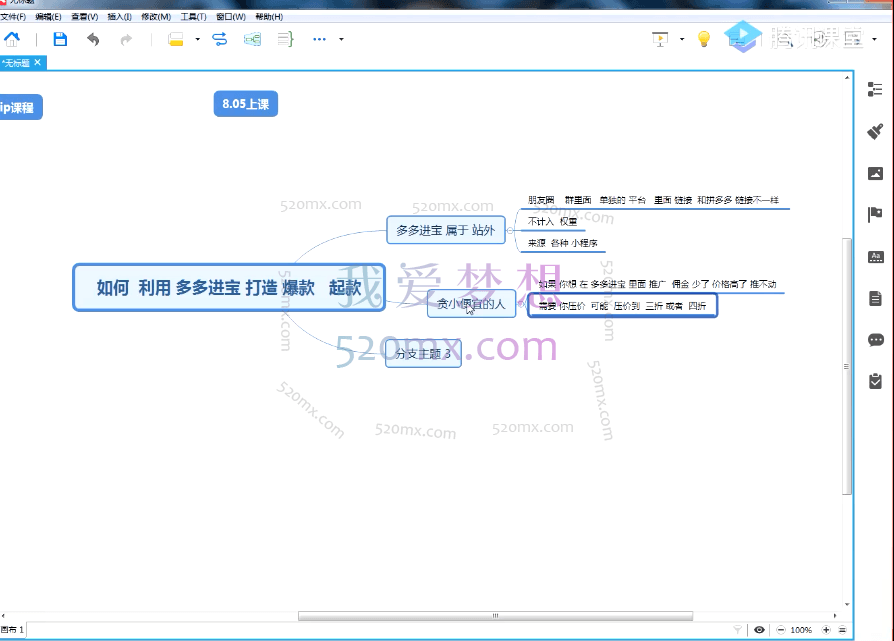The width and height of the screenshot is (894, 641).
Task: Toggle the eye visibility icon in status bar
Action: pyautogui.click(x=760, y=630)
